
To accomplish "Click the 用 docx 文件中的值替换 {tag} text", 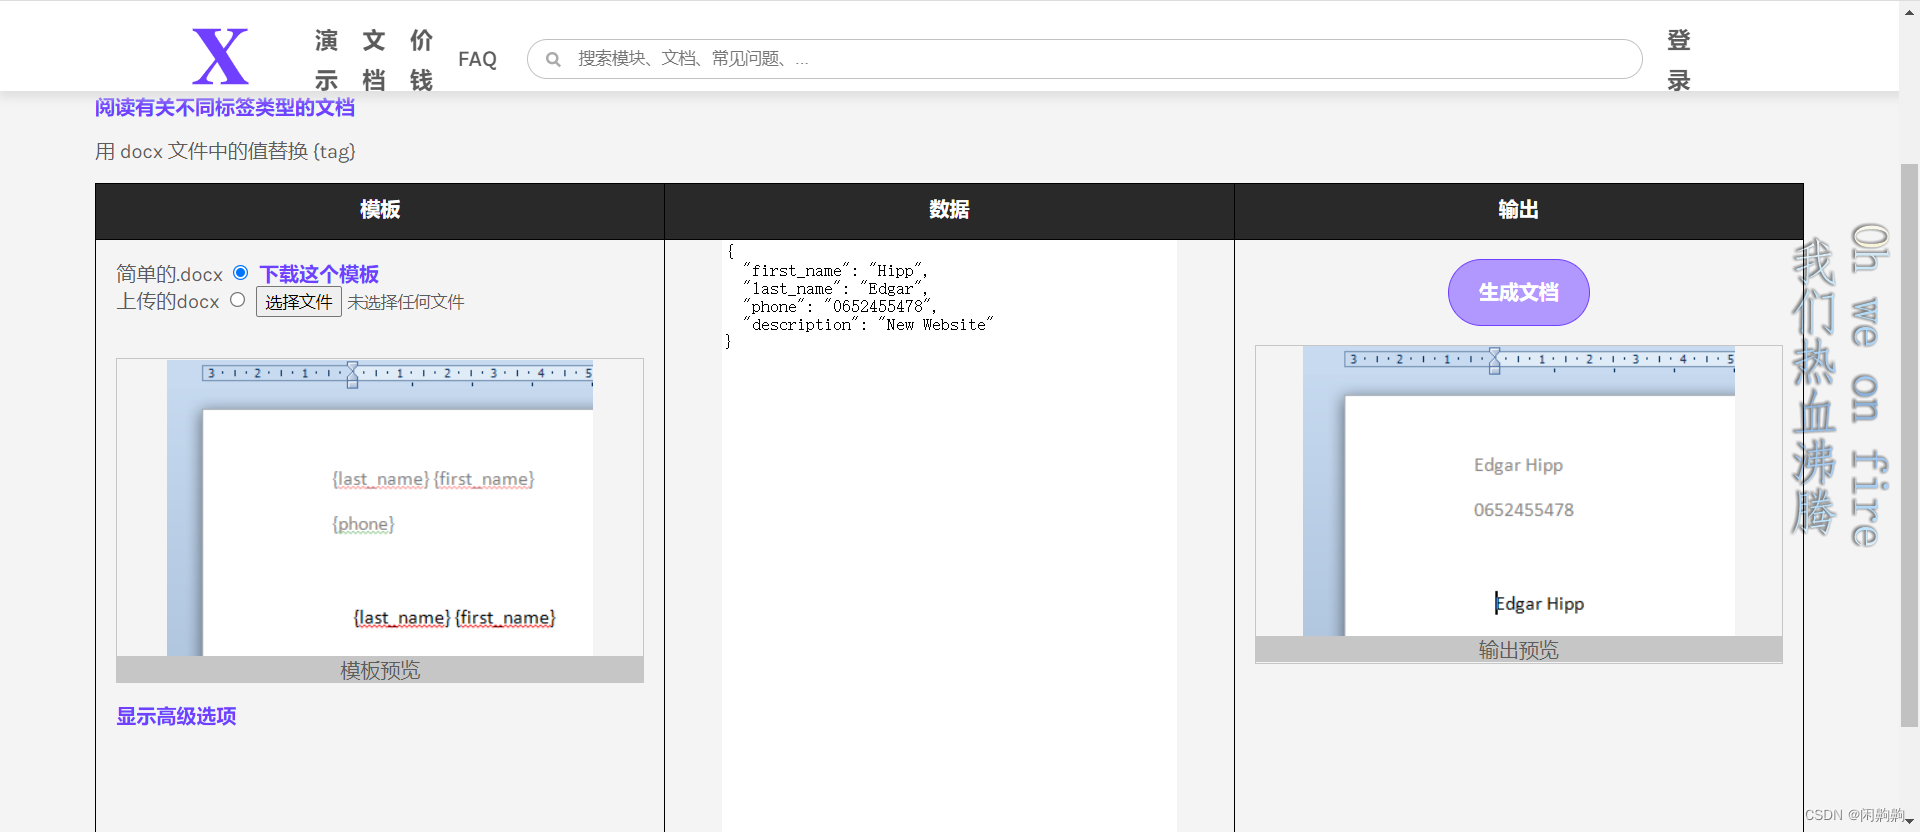I will click(225, 151).
